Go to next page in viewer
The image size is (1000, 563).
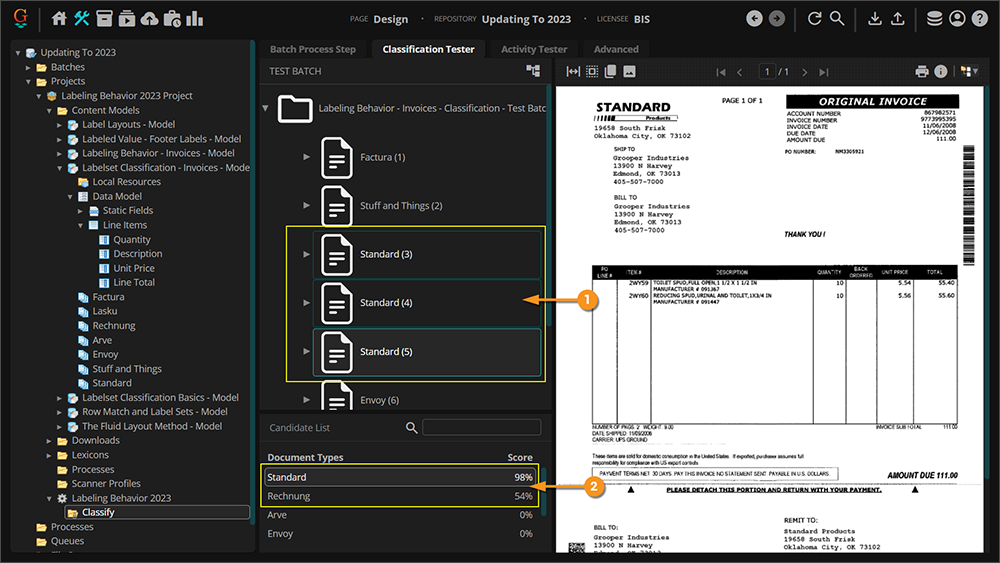click(x=803, y=72)
